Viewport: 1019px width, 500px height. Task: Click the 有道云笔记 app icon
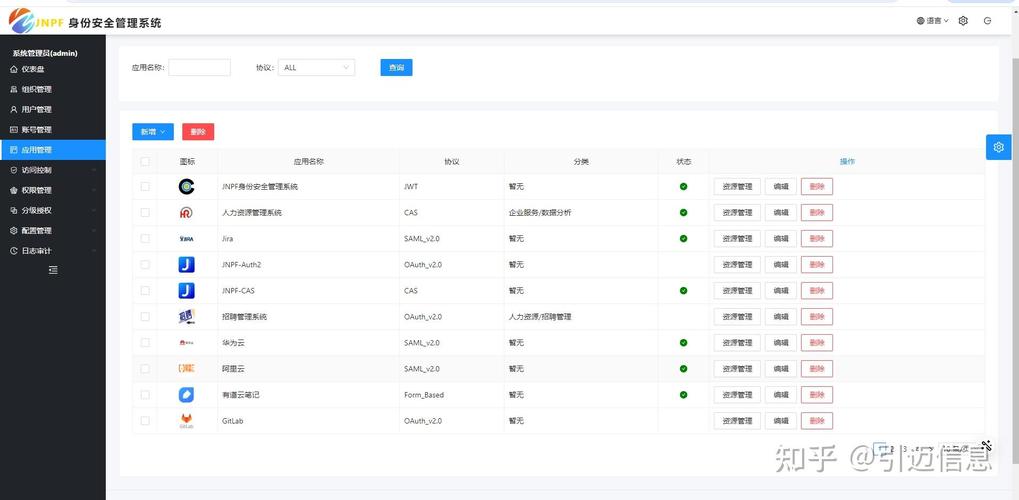[187, 395]
